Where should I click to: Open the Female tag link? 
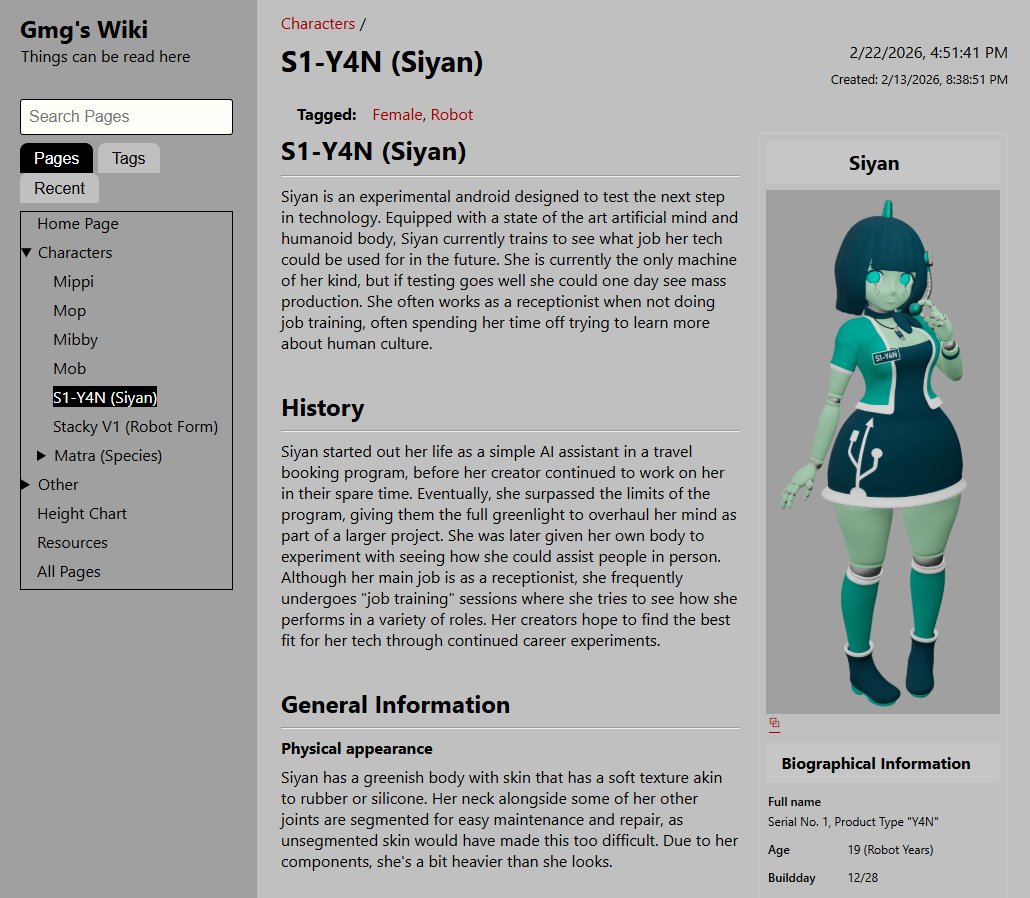(x=397, y=115)
